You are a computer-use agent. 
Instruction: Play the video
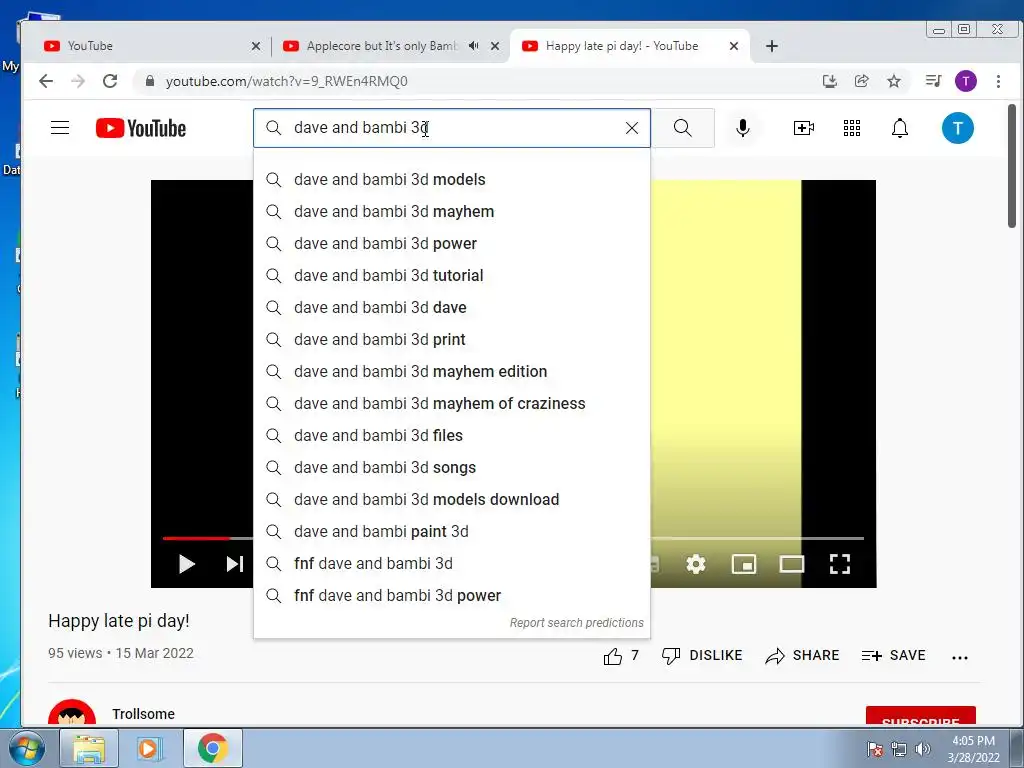pyautogui.click(x=187, y=564)
